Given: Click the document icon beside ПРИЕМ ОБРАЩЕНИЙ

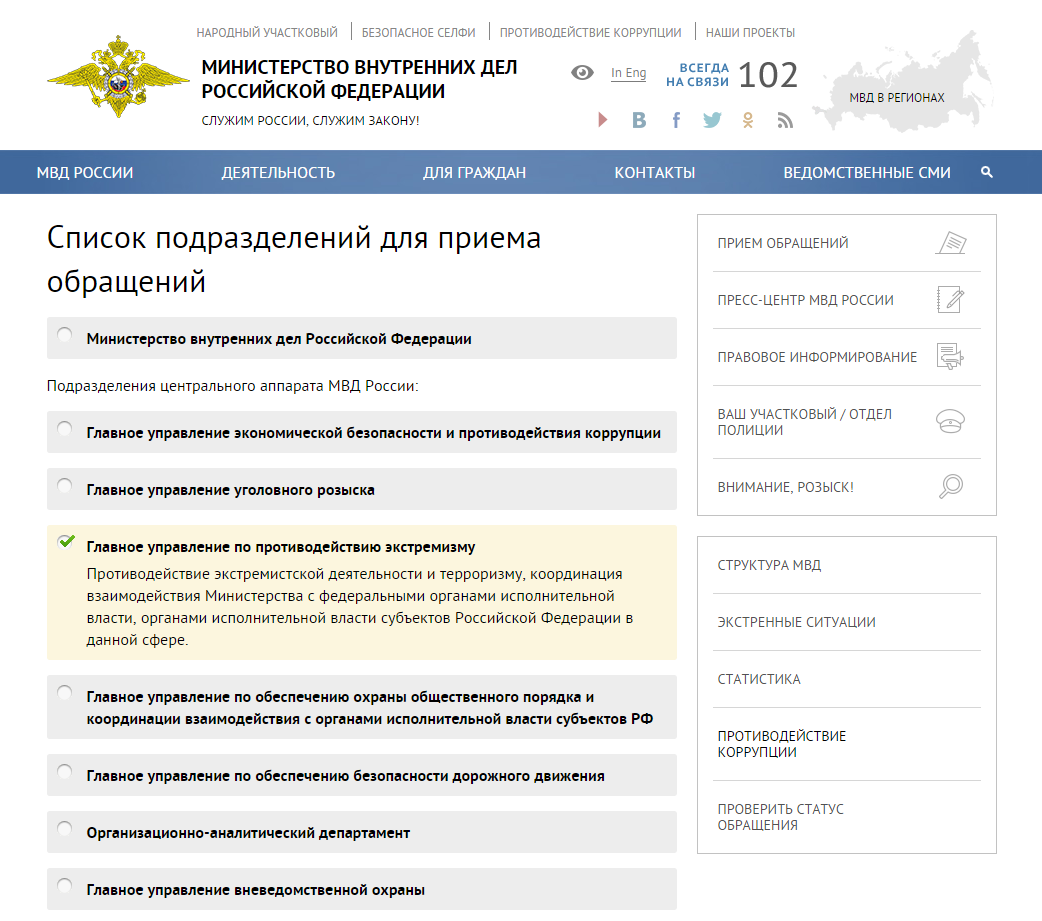Looking at the screenshot, I should 951,243.
